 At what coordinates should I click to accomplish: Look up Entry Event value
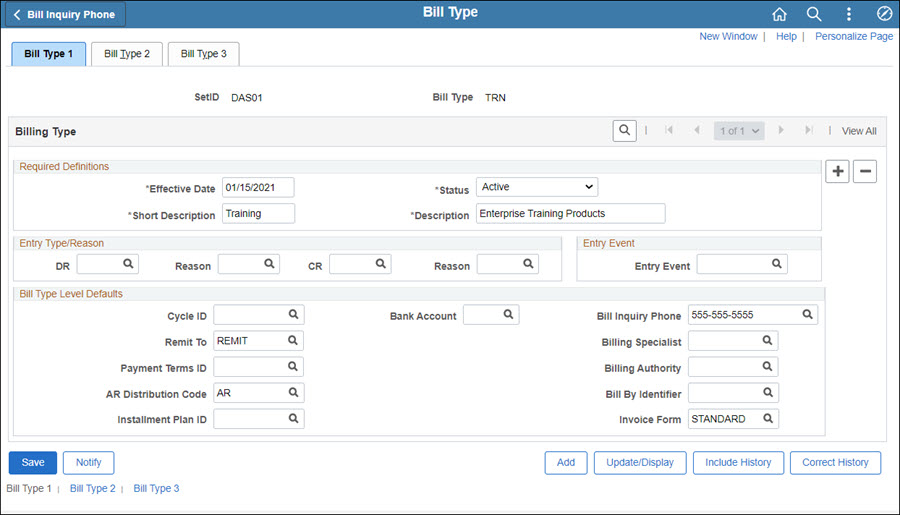pos(777,264)
